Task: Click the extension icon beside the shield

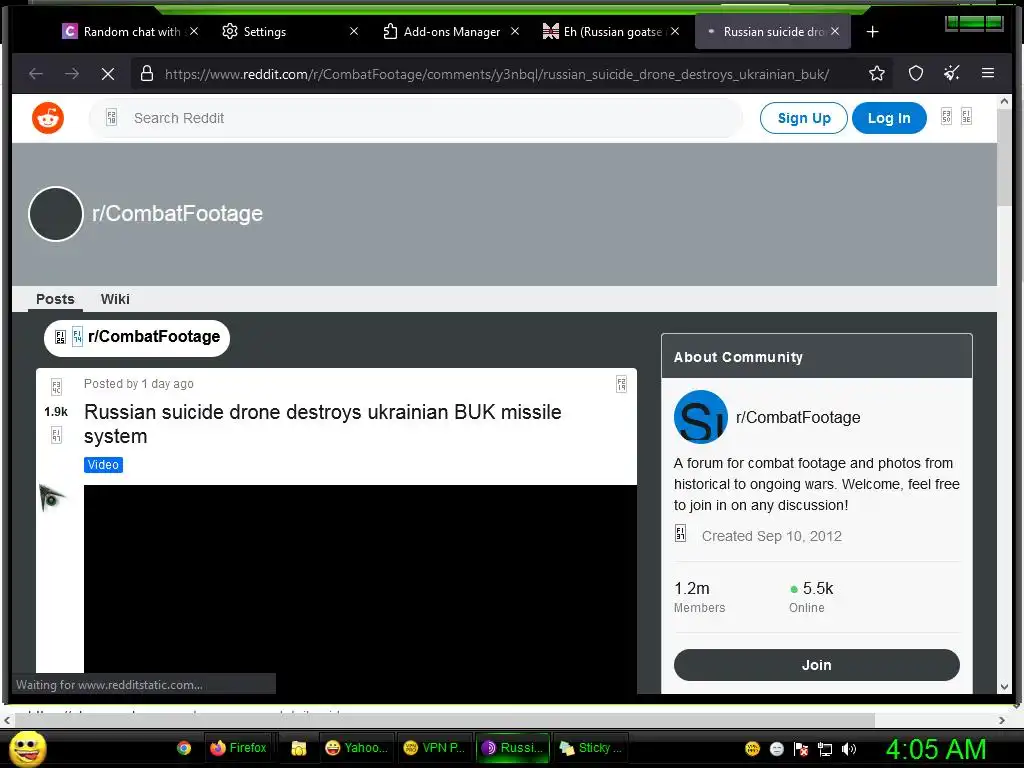Action: point(952,73)
